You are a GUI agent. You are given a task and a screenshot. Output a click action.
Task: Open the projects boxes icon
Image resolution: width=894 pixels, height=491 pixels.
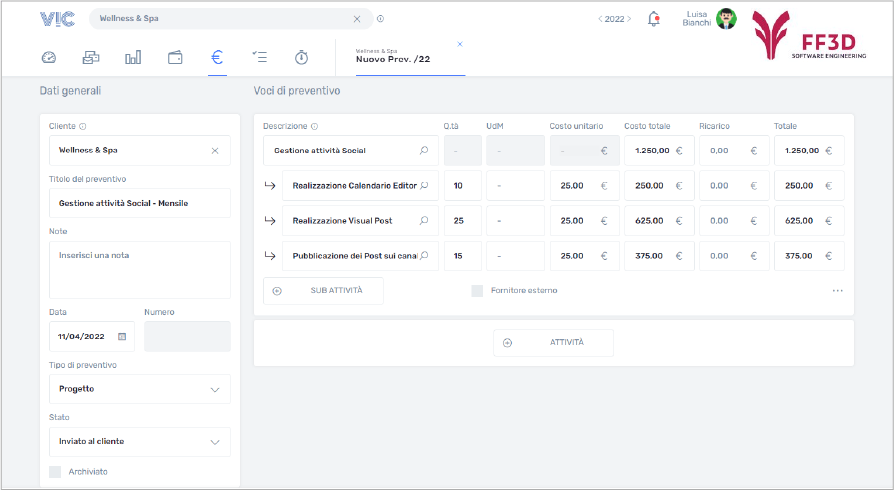(x=91, y=58)
